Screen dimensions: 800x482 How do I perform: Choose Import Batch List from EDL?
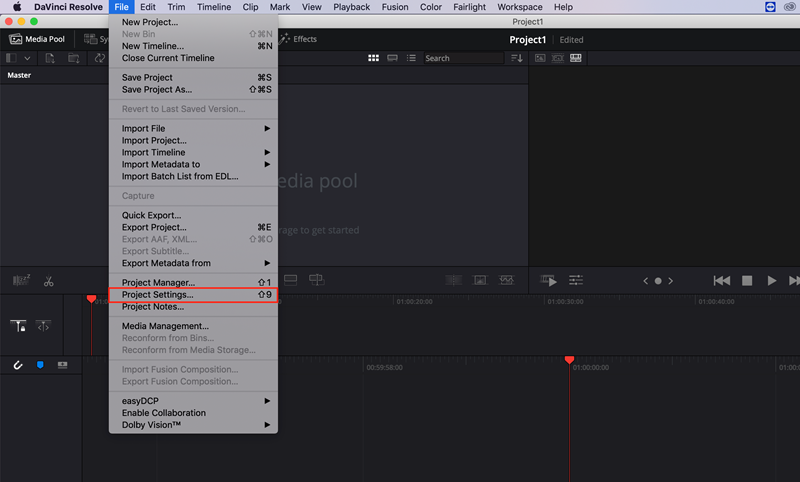pos(193,176)
